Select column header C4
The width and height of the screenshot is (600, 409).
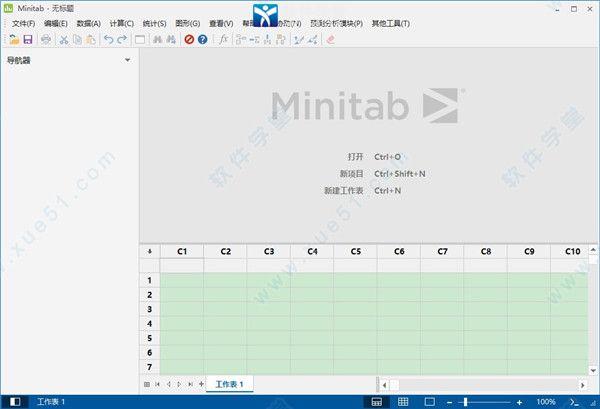tap(312, 251)
